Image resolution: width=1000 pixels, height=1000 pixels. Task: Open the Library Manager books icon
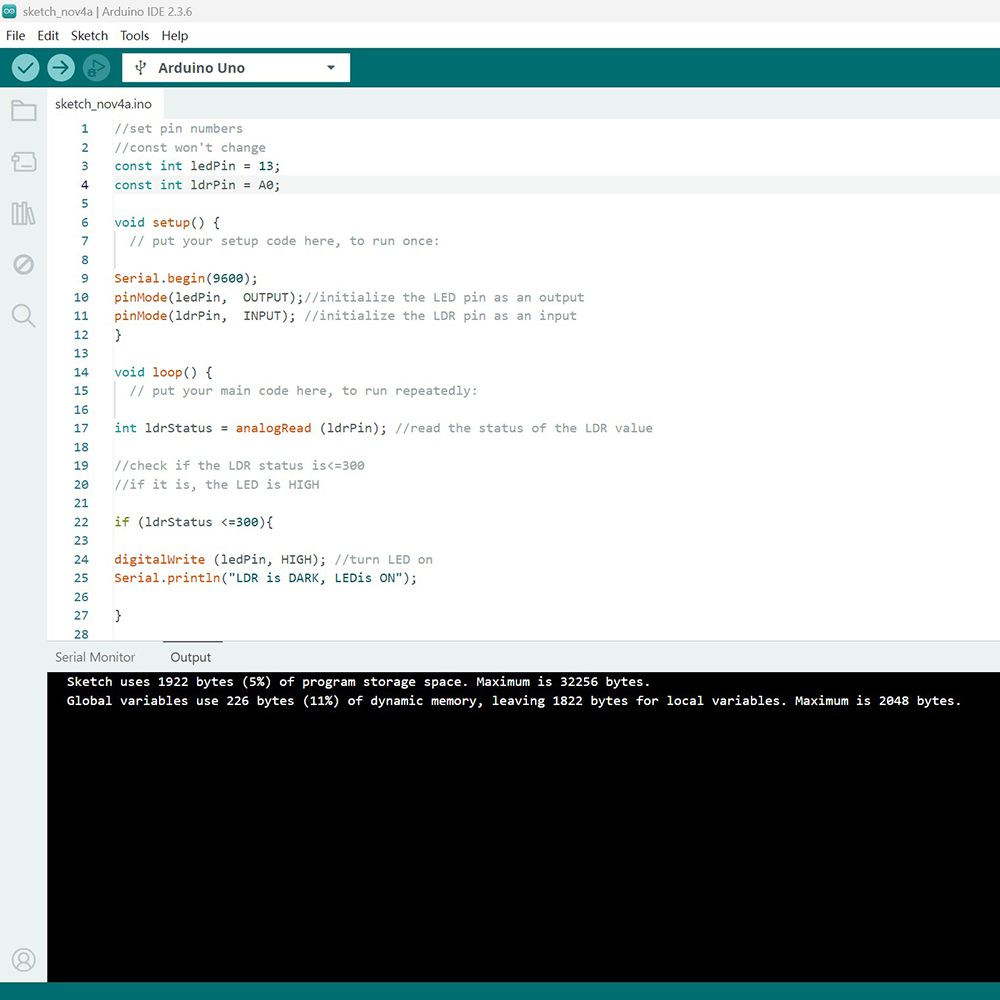[x=23, y=213]
